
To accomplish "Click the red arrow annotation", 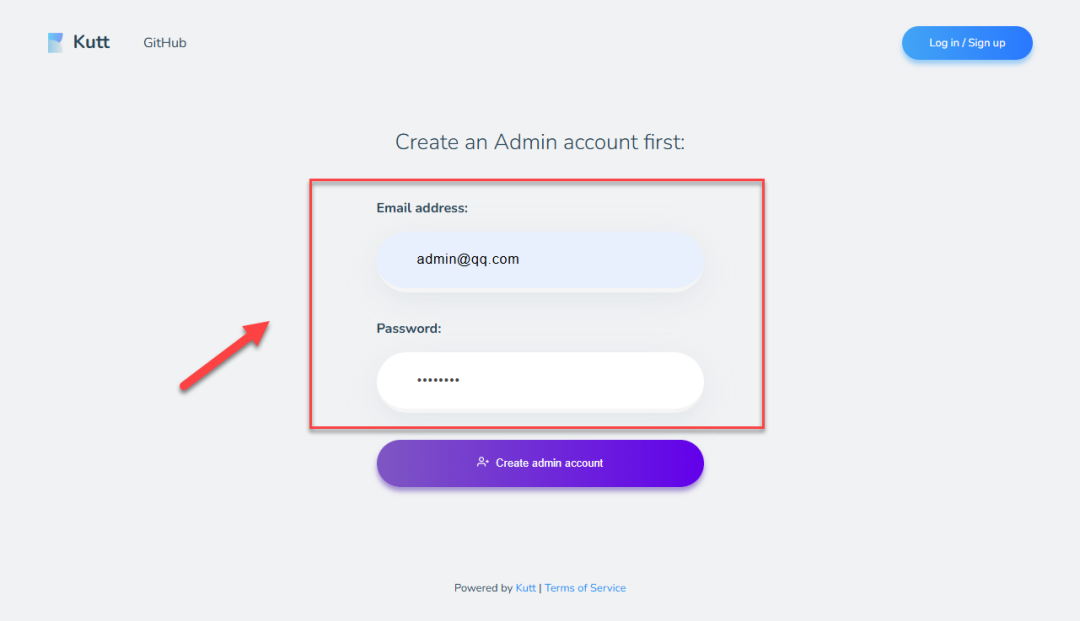I will point(224,356).
